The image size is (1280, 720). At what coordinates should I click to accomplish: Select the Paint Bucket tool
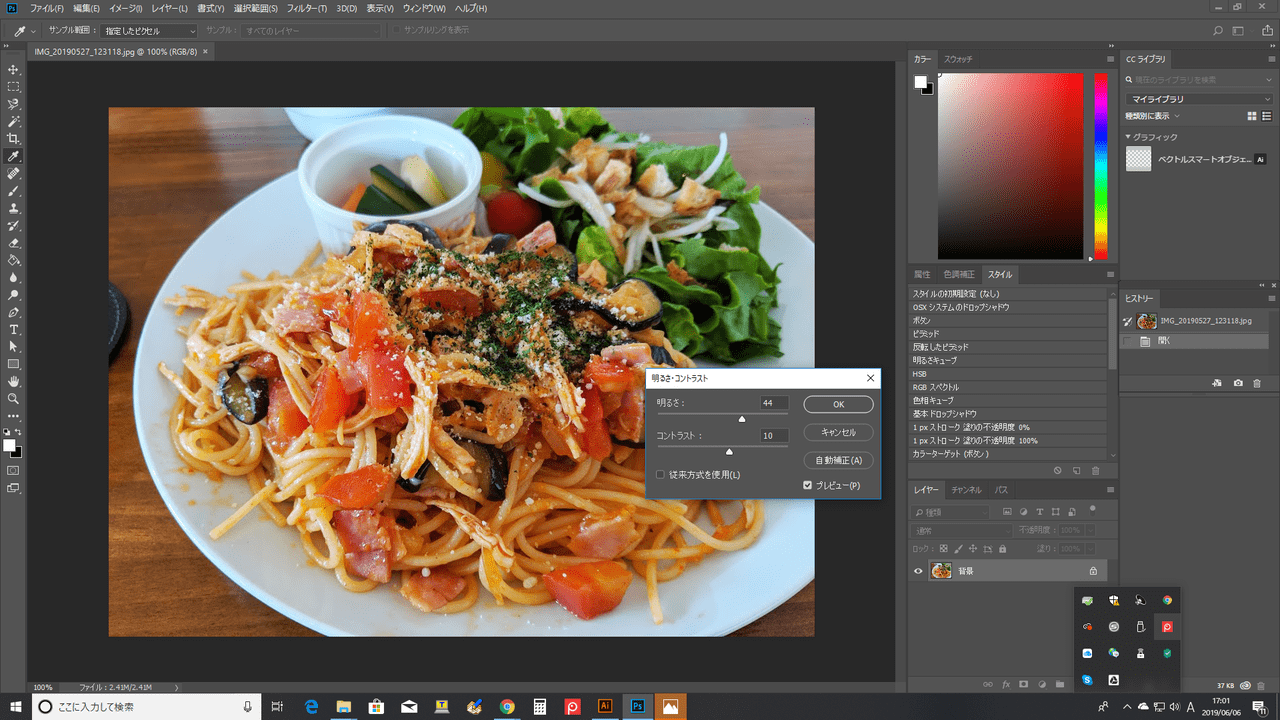coord(14,260)
